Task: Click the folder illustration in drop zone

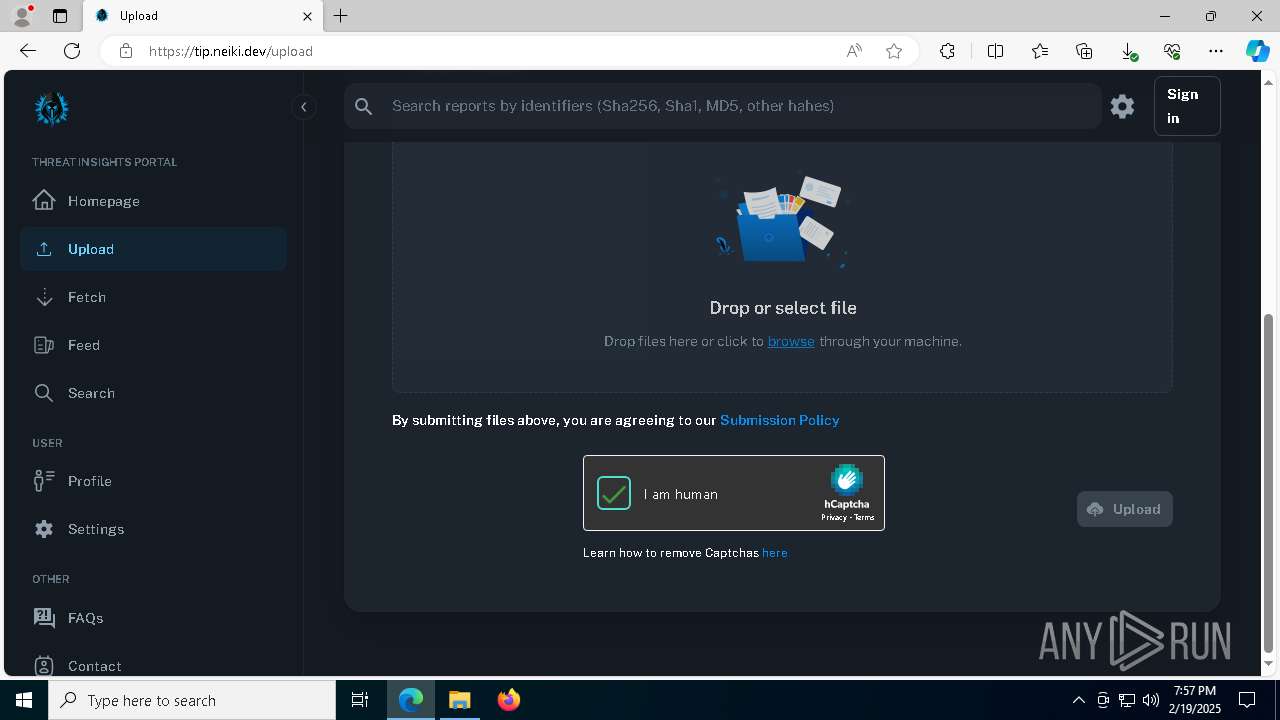Action: (x=782, y=223)
